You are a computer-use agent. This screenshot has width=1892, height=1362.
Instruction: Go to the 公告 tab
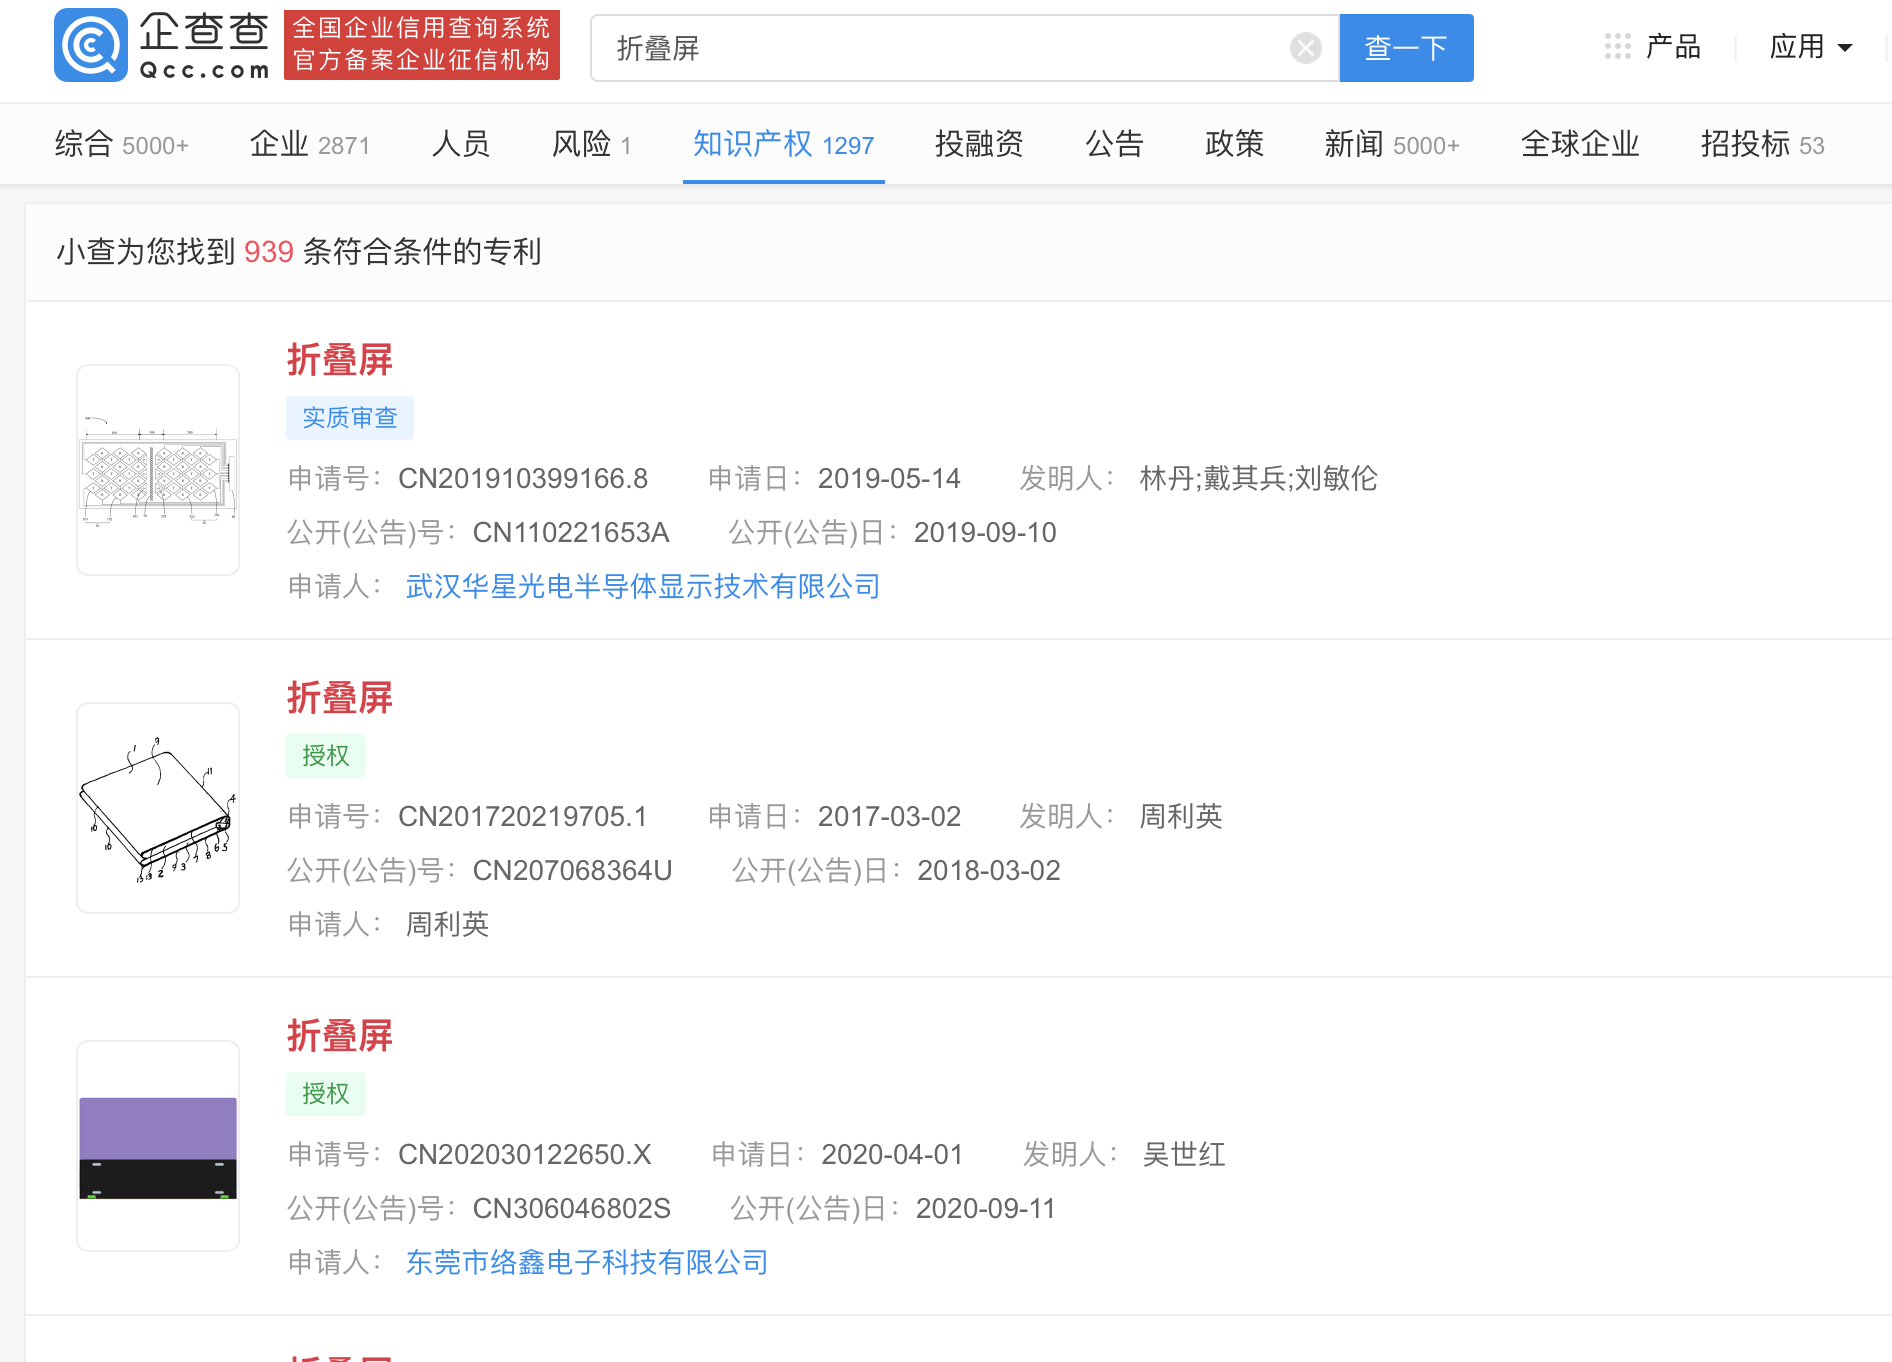coord(1114,144)
